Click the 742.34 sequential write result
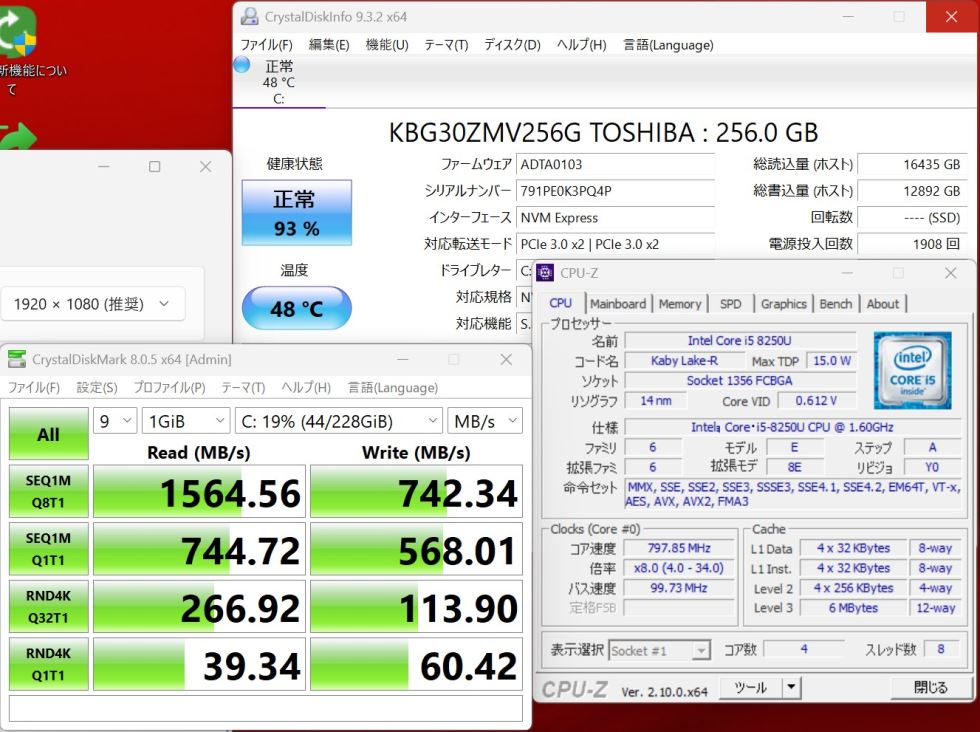This screenshot has width=980, height=732. point(416,491)
